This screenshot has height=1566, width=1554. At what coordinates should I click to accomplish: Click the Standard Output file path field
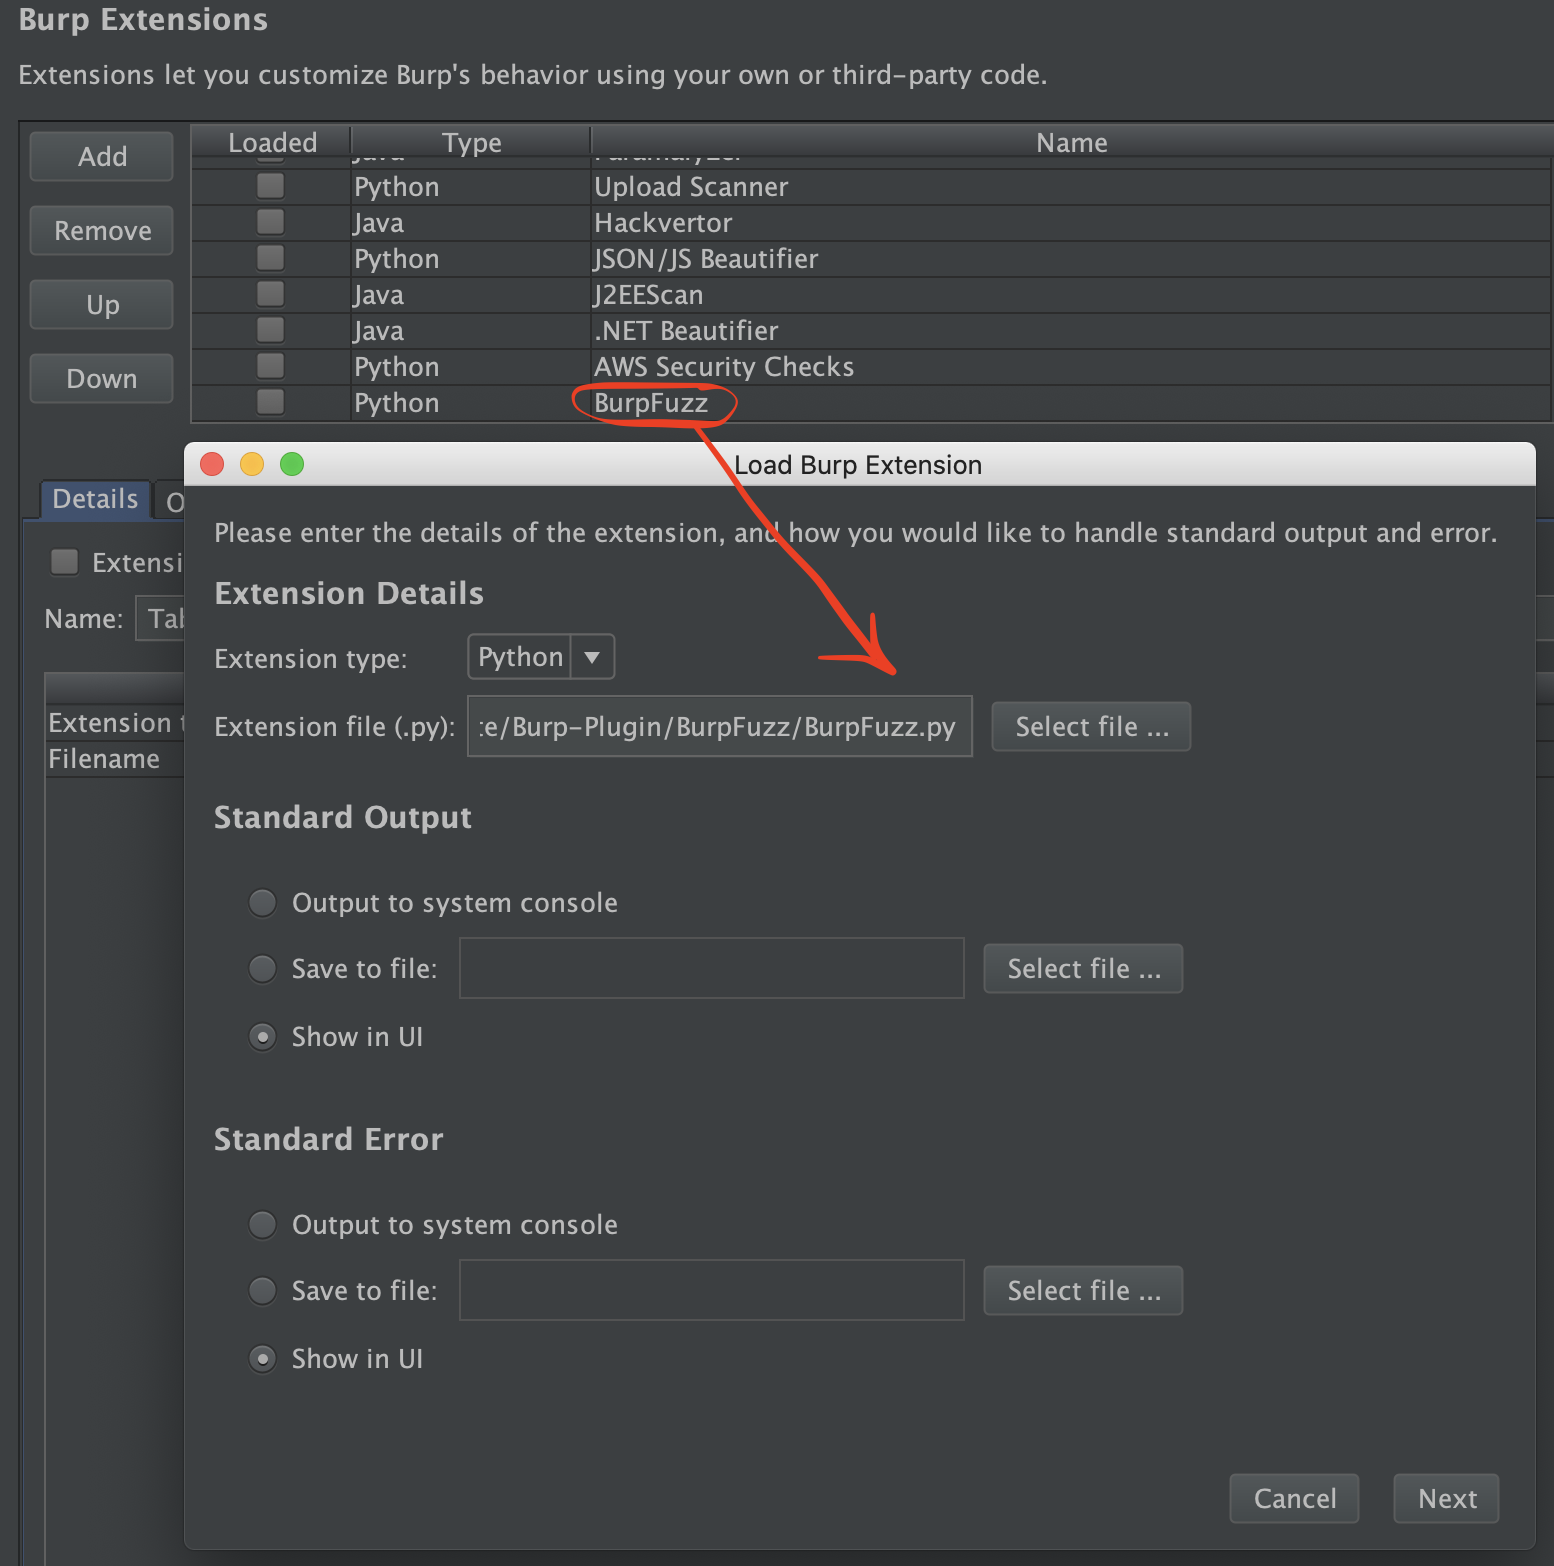click(712, 968)
